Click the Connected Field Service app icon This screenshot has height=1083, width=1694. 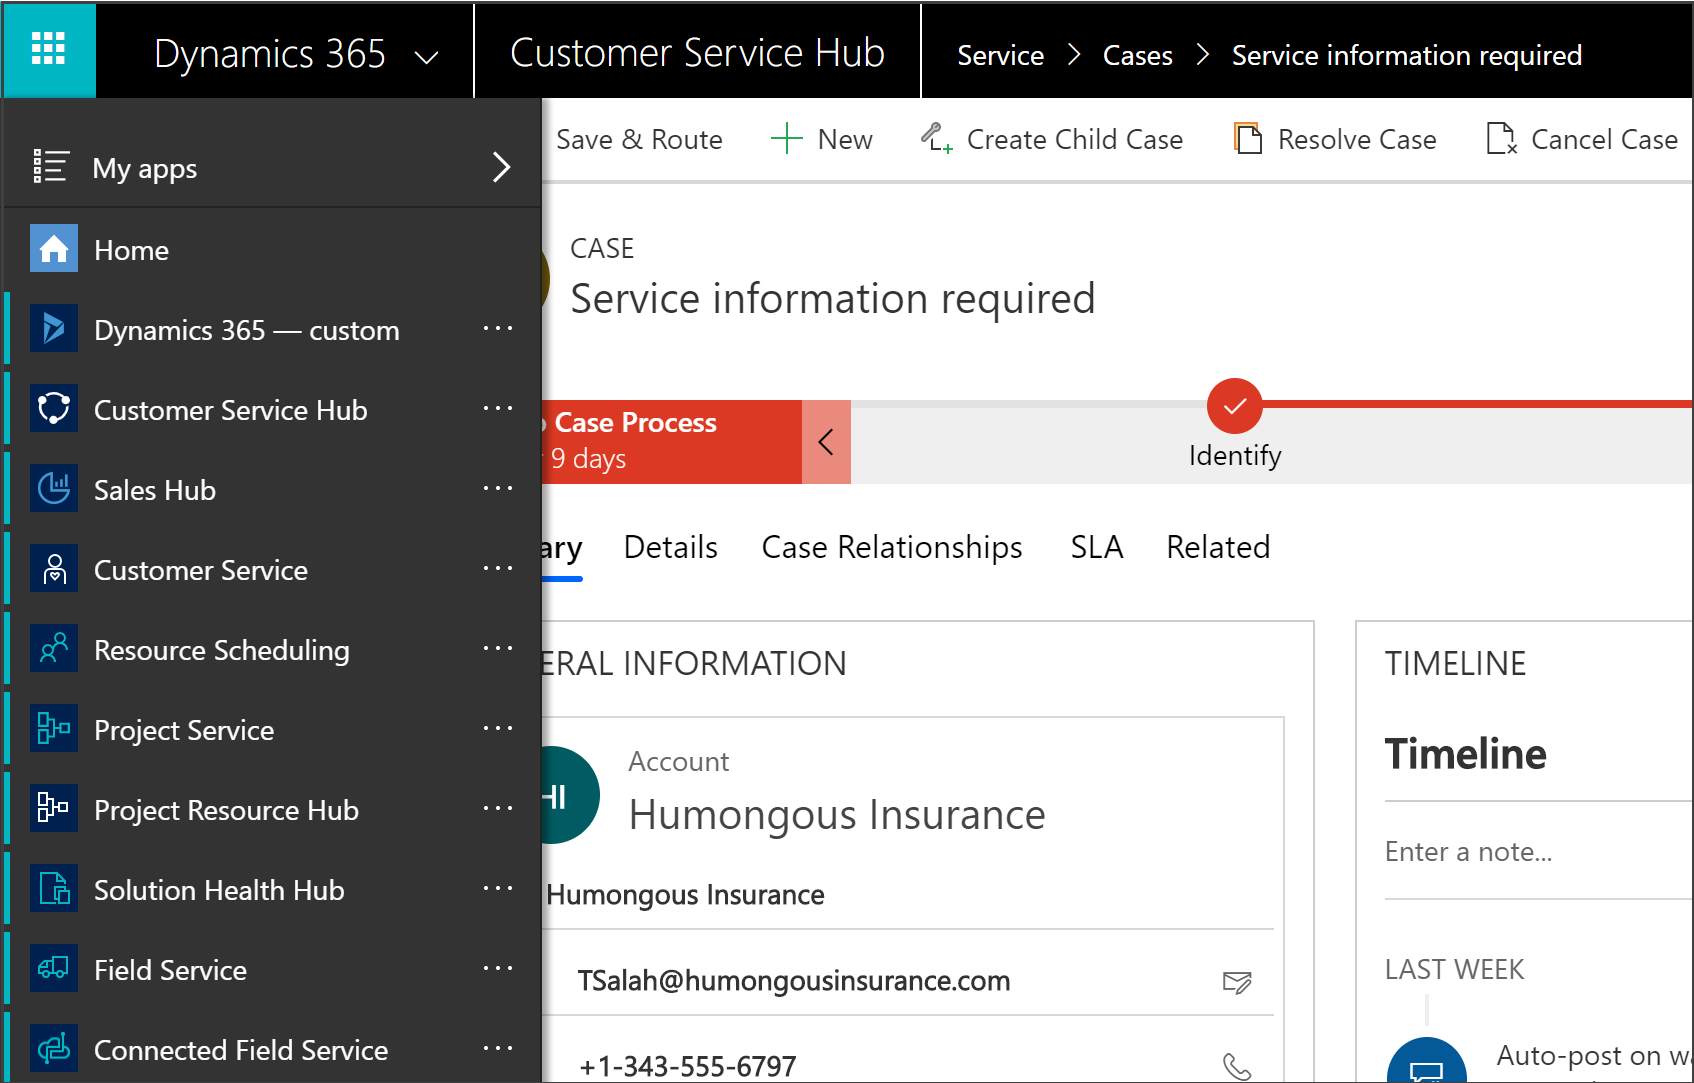tap(54, 1048)
